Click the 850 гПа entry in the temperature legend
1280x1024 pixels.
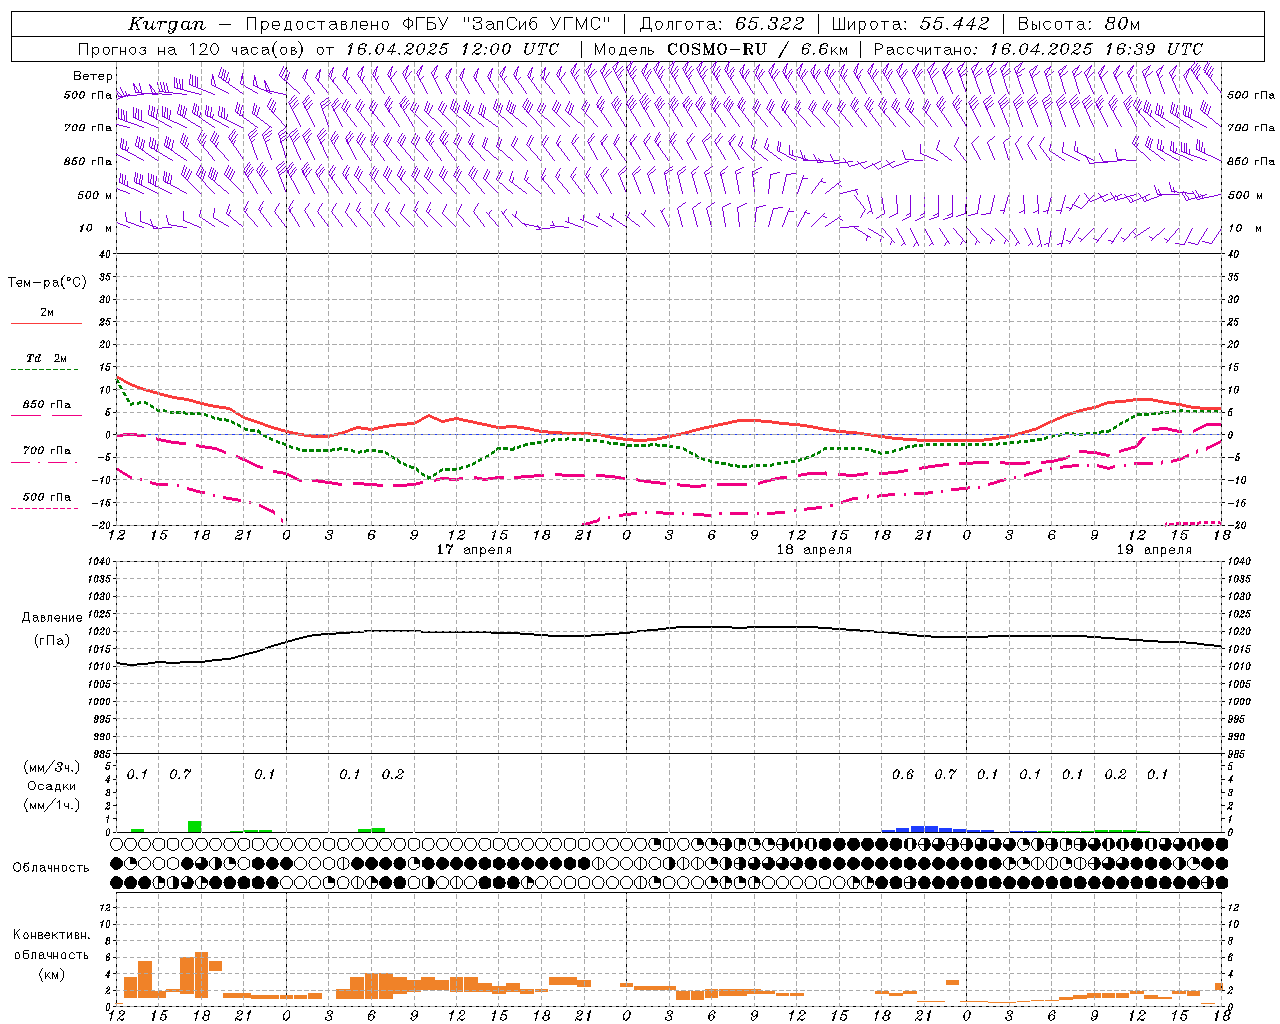point(46,405)
